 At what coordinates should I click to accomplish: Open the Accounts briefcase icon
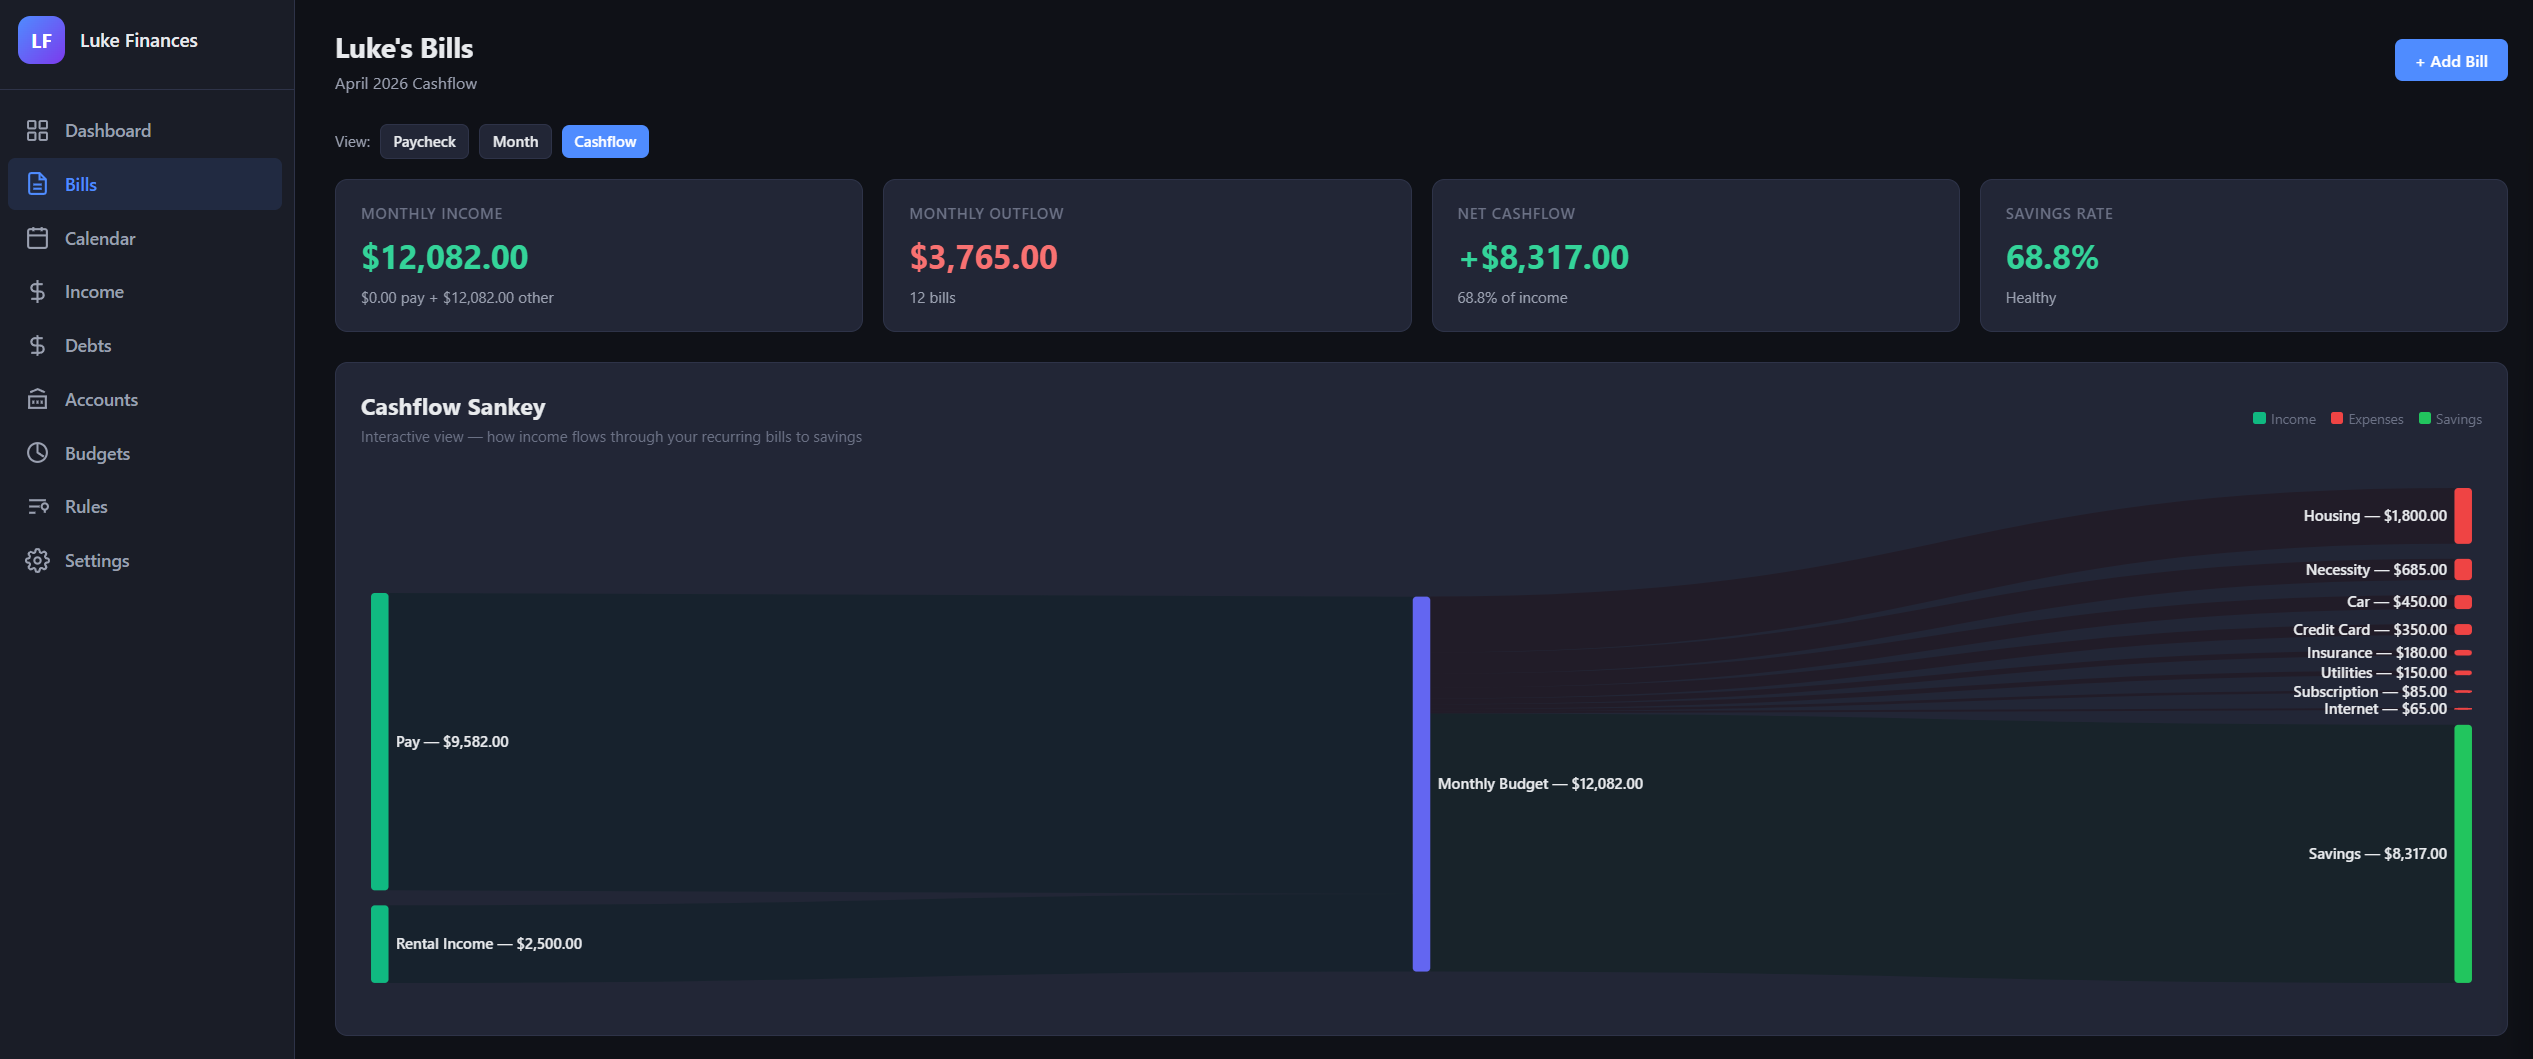[37, 399]
